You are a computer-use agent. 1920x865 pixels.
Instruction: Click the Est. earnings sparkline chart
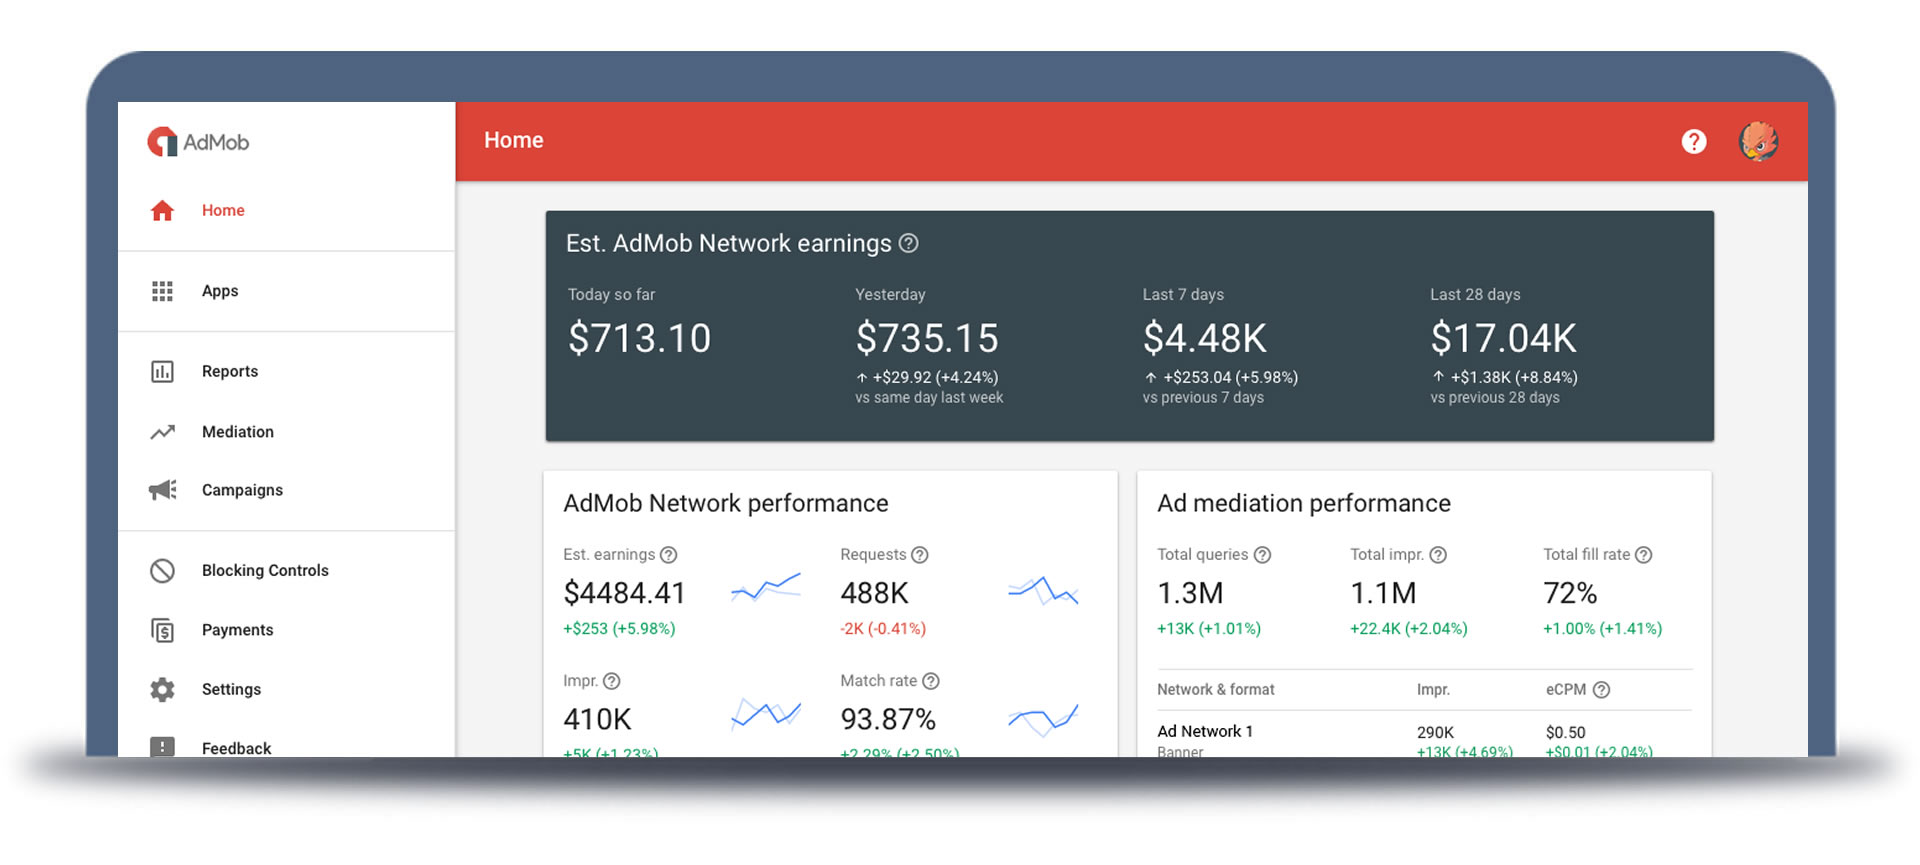[766, 588]
